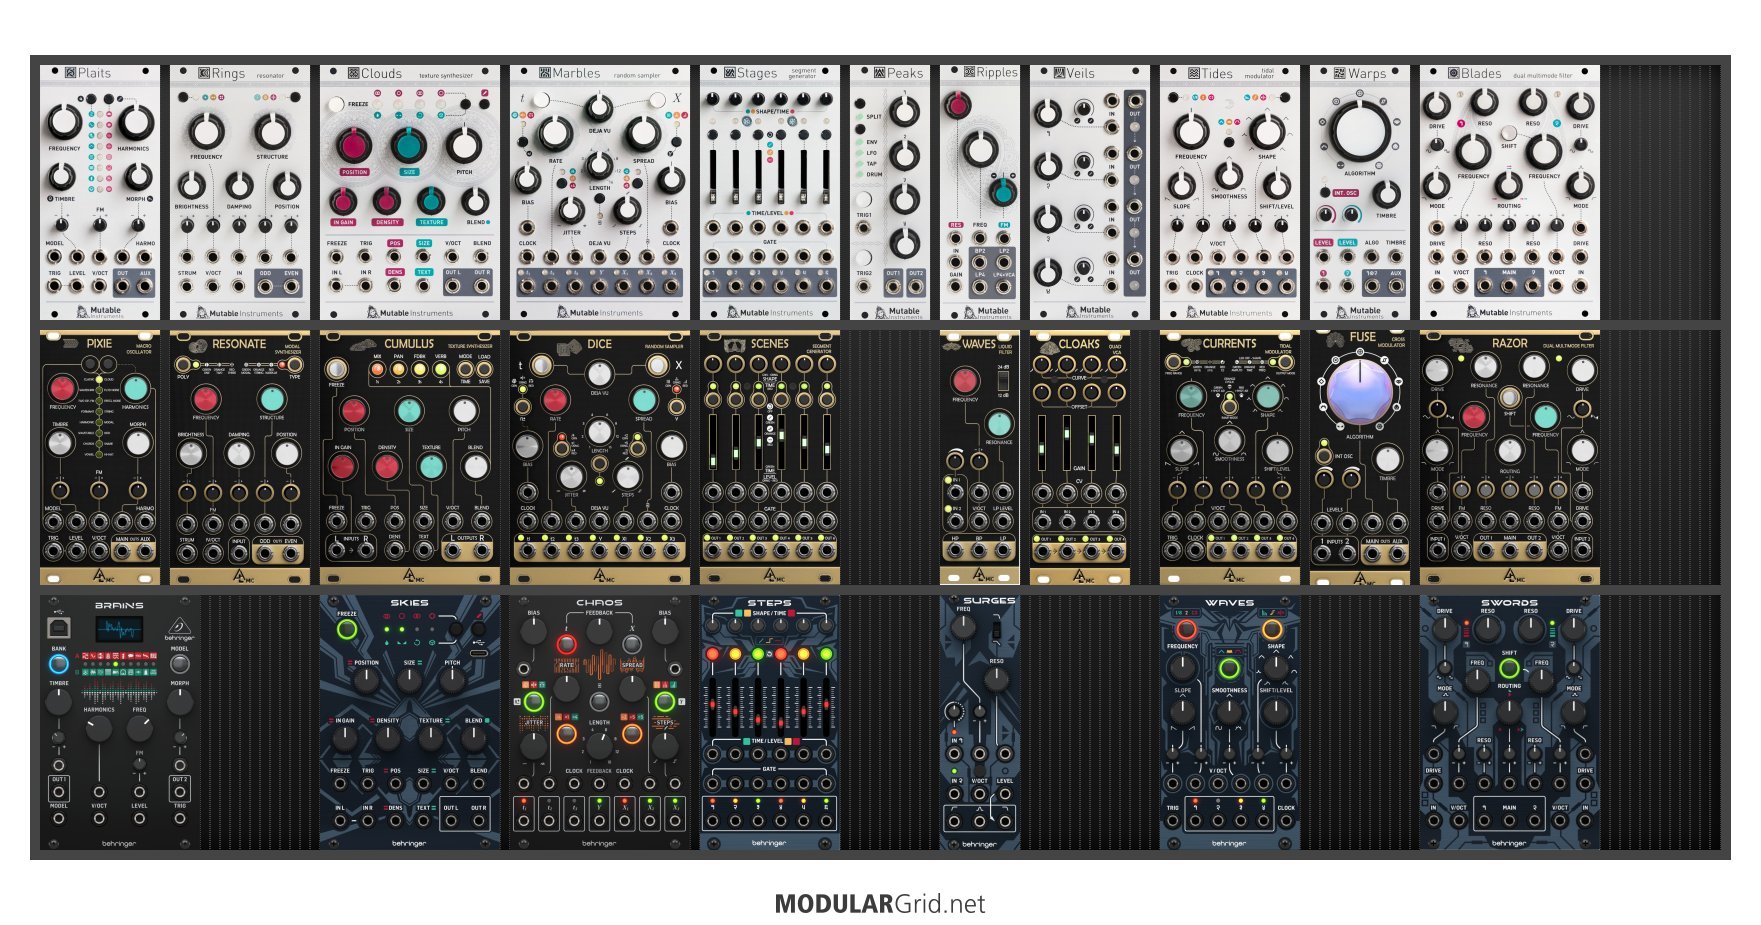Click the third fader on Steps
This screenshot has width=1761, height=925.
click(757, 706)
